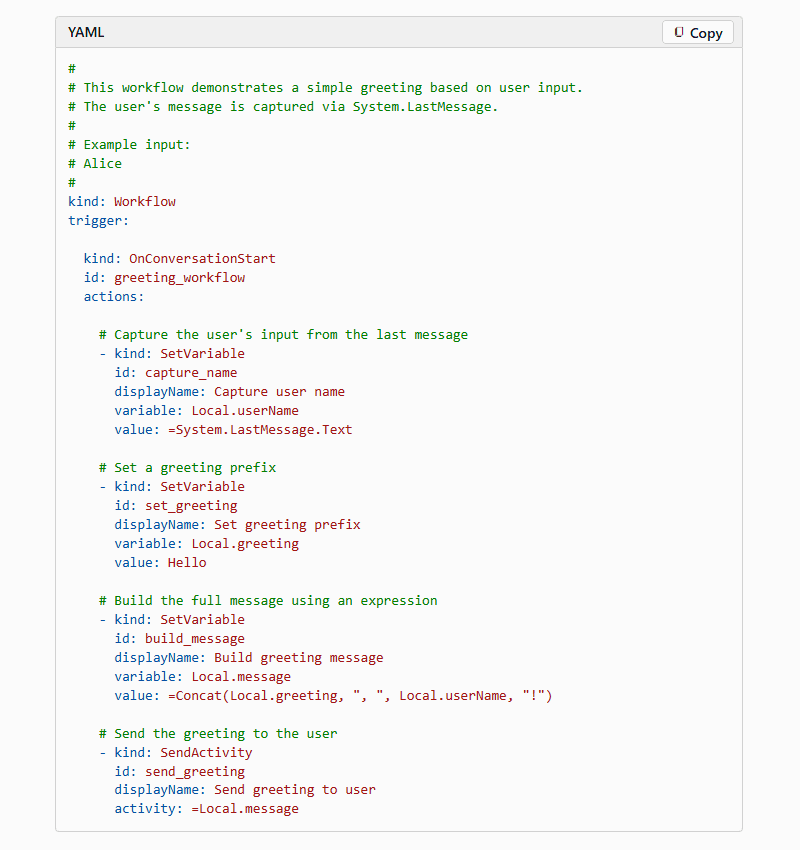
Task: Click comment 'Build the full message using an expression'
Action: (x=268, y=601)
